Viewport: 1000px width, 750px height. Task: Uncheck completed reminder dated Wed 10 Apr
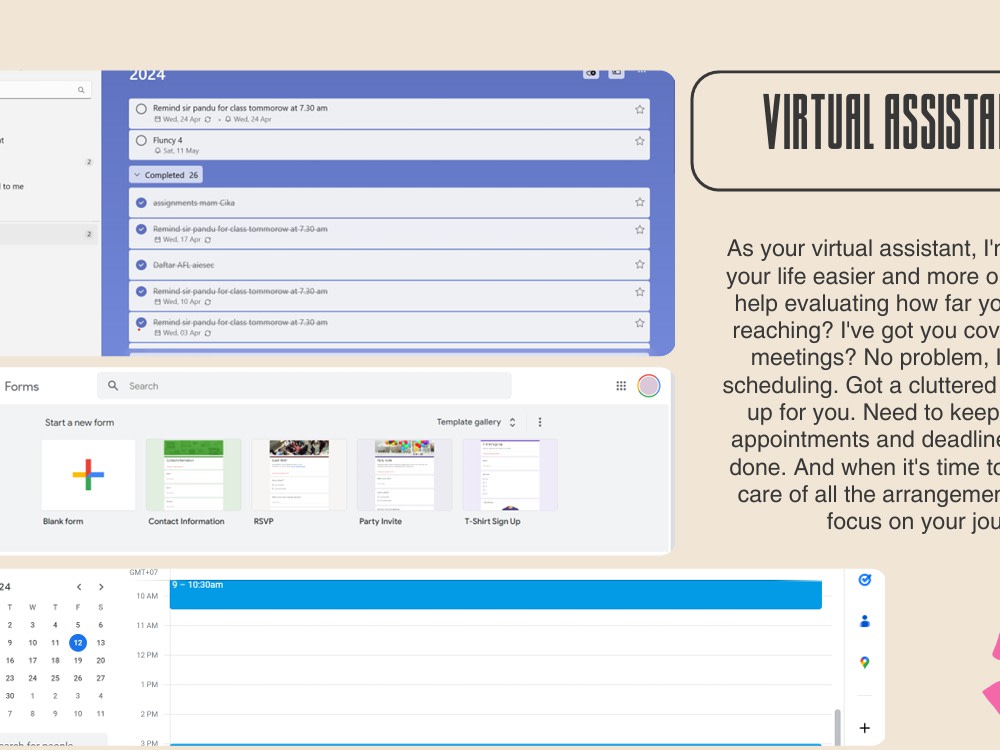point(142,291)
